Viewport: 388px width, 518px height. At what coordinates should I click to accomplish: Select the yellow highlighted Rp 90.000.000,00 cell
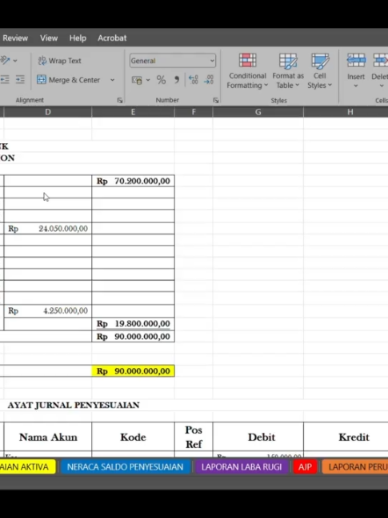coord(133,371)
